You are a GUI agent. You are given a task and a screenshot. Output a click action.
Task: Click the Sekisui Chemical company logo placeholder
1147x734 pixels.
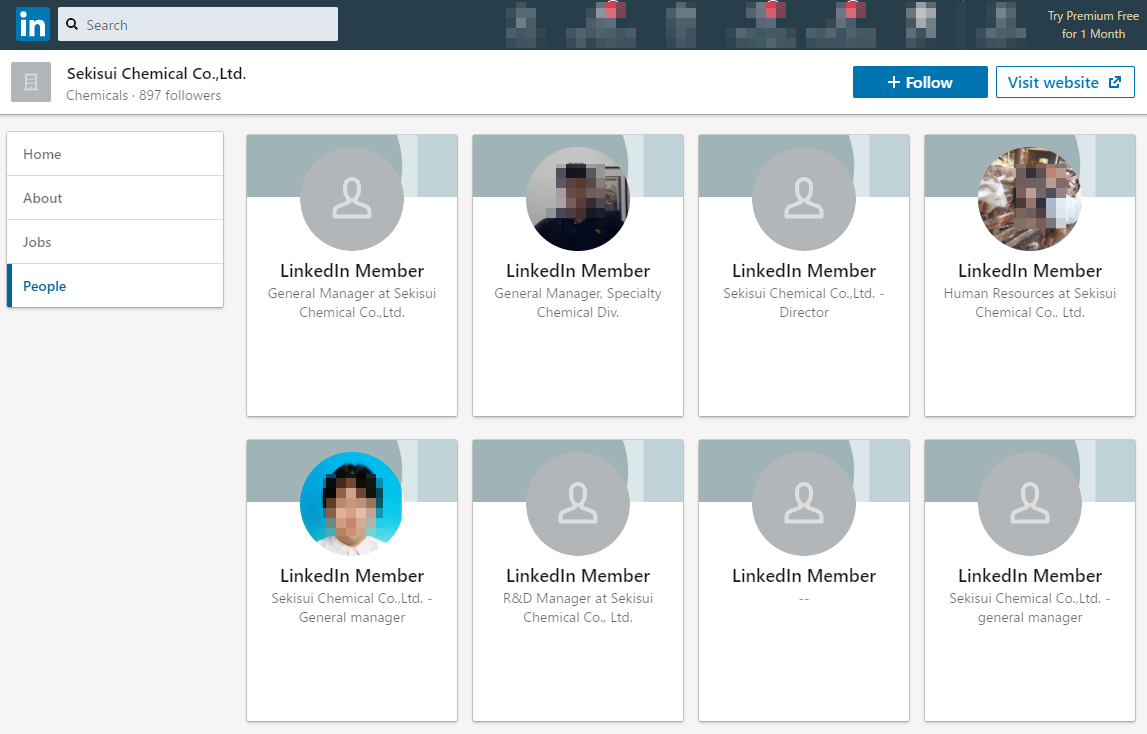pos(31,82)
